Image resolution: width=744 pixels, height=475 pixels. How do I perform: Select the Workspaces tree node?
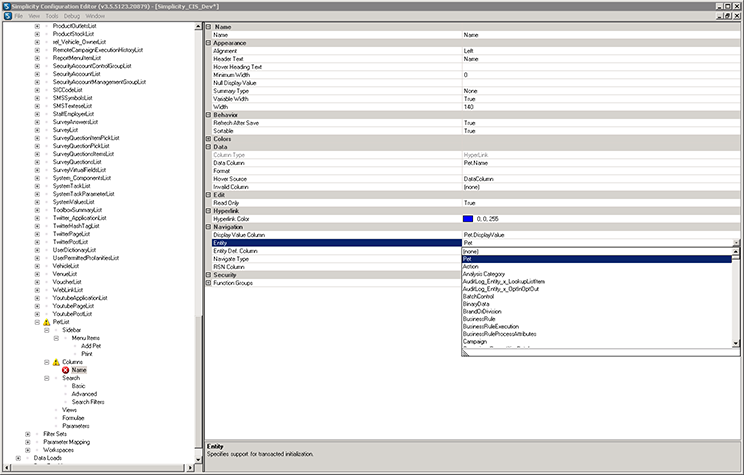coord(58,450)
